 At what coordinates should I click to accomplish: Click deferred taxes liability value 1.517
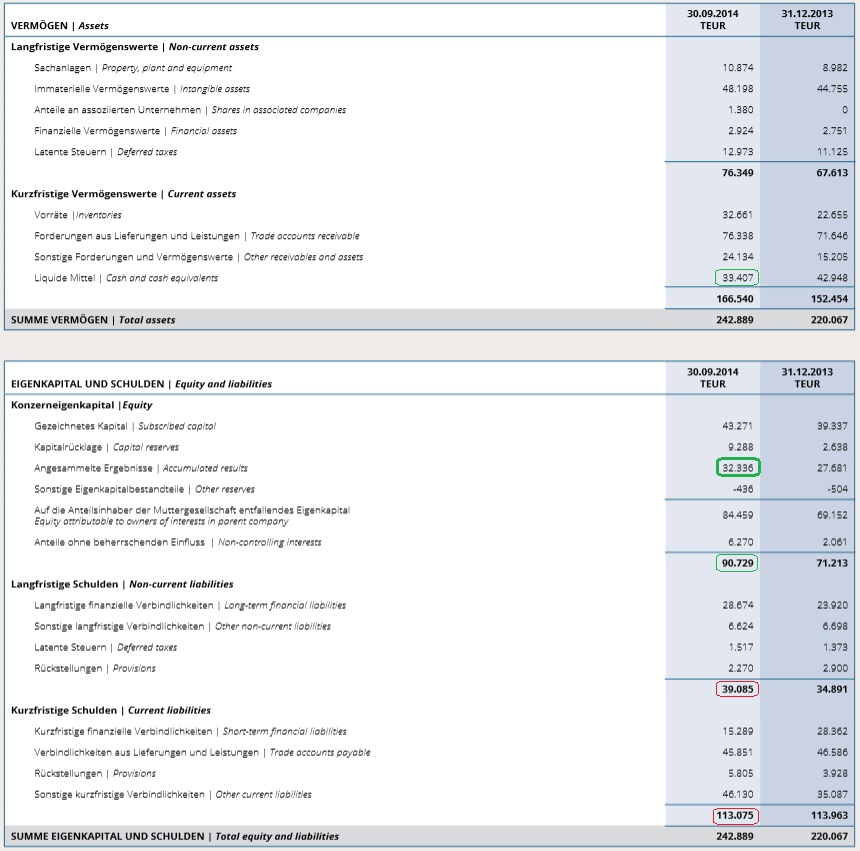pos(740,648)
